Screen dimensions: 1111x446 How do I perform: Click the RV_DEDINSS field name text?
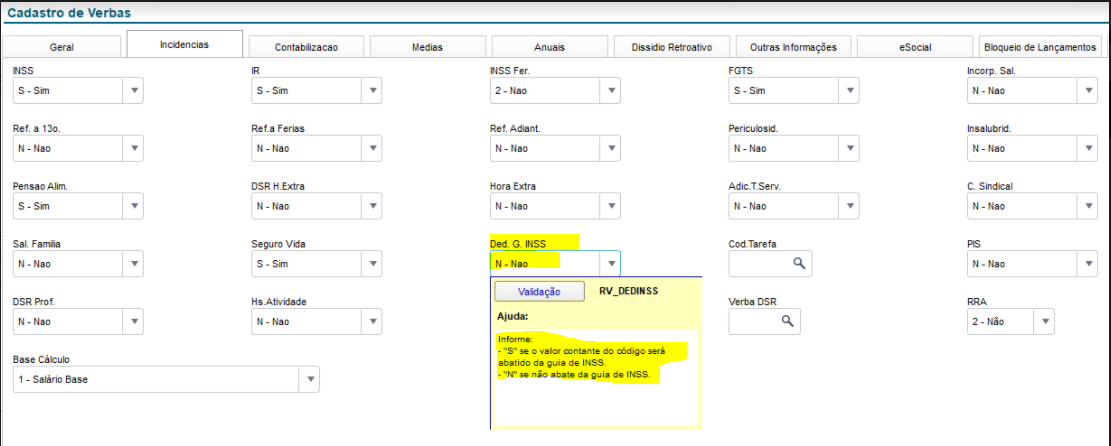point(628,291)
